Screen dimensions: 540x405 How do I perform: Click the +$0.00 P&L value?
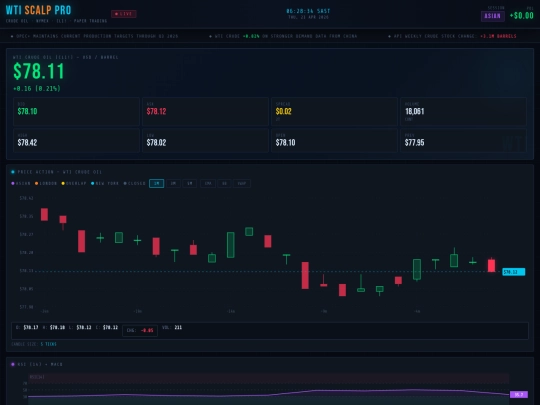521,15
